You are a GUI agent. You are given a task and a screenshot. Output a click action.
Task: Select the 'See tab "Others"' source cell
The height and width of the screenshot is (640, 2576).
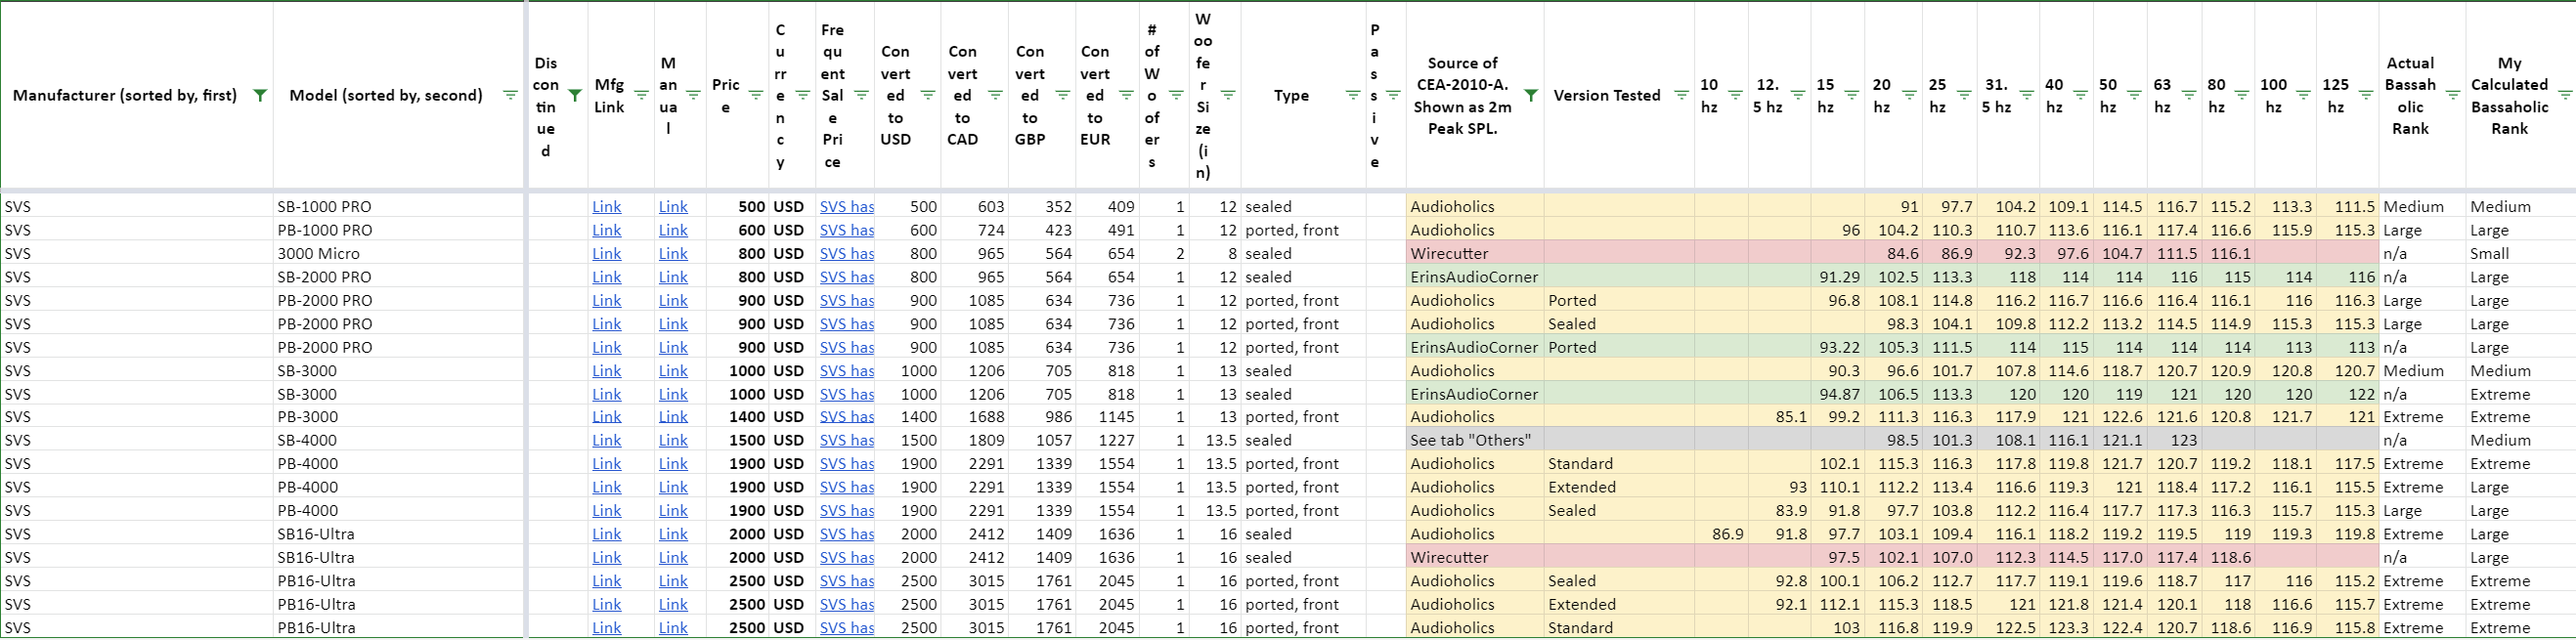click(1475, 440)
